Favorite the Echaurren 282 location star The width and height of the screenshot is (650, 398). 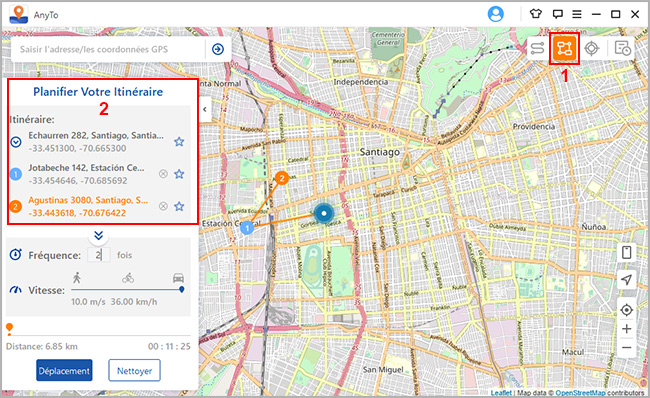point(179,142)
